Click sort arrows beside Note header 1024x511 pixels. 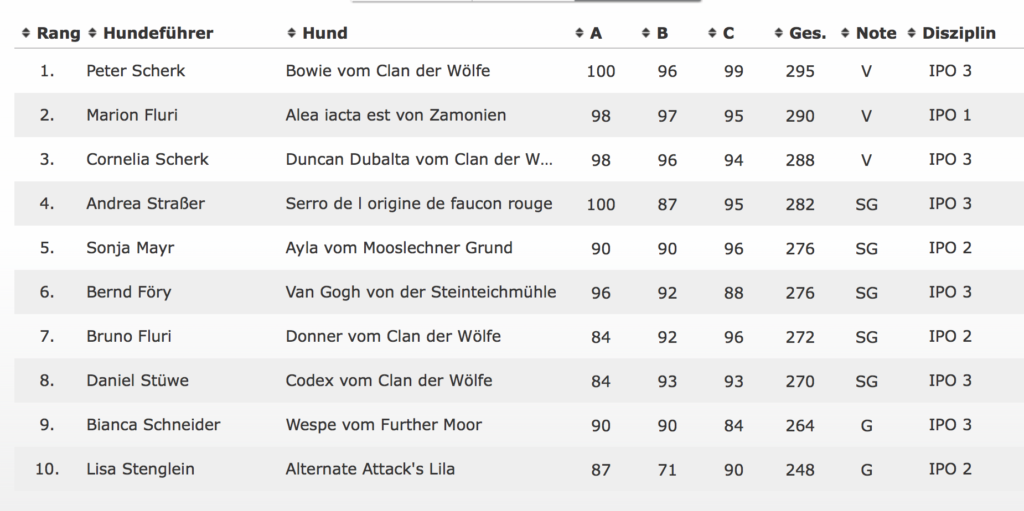(x=845, y=33)
